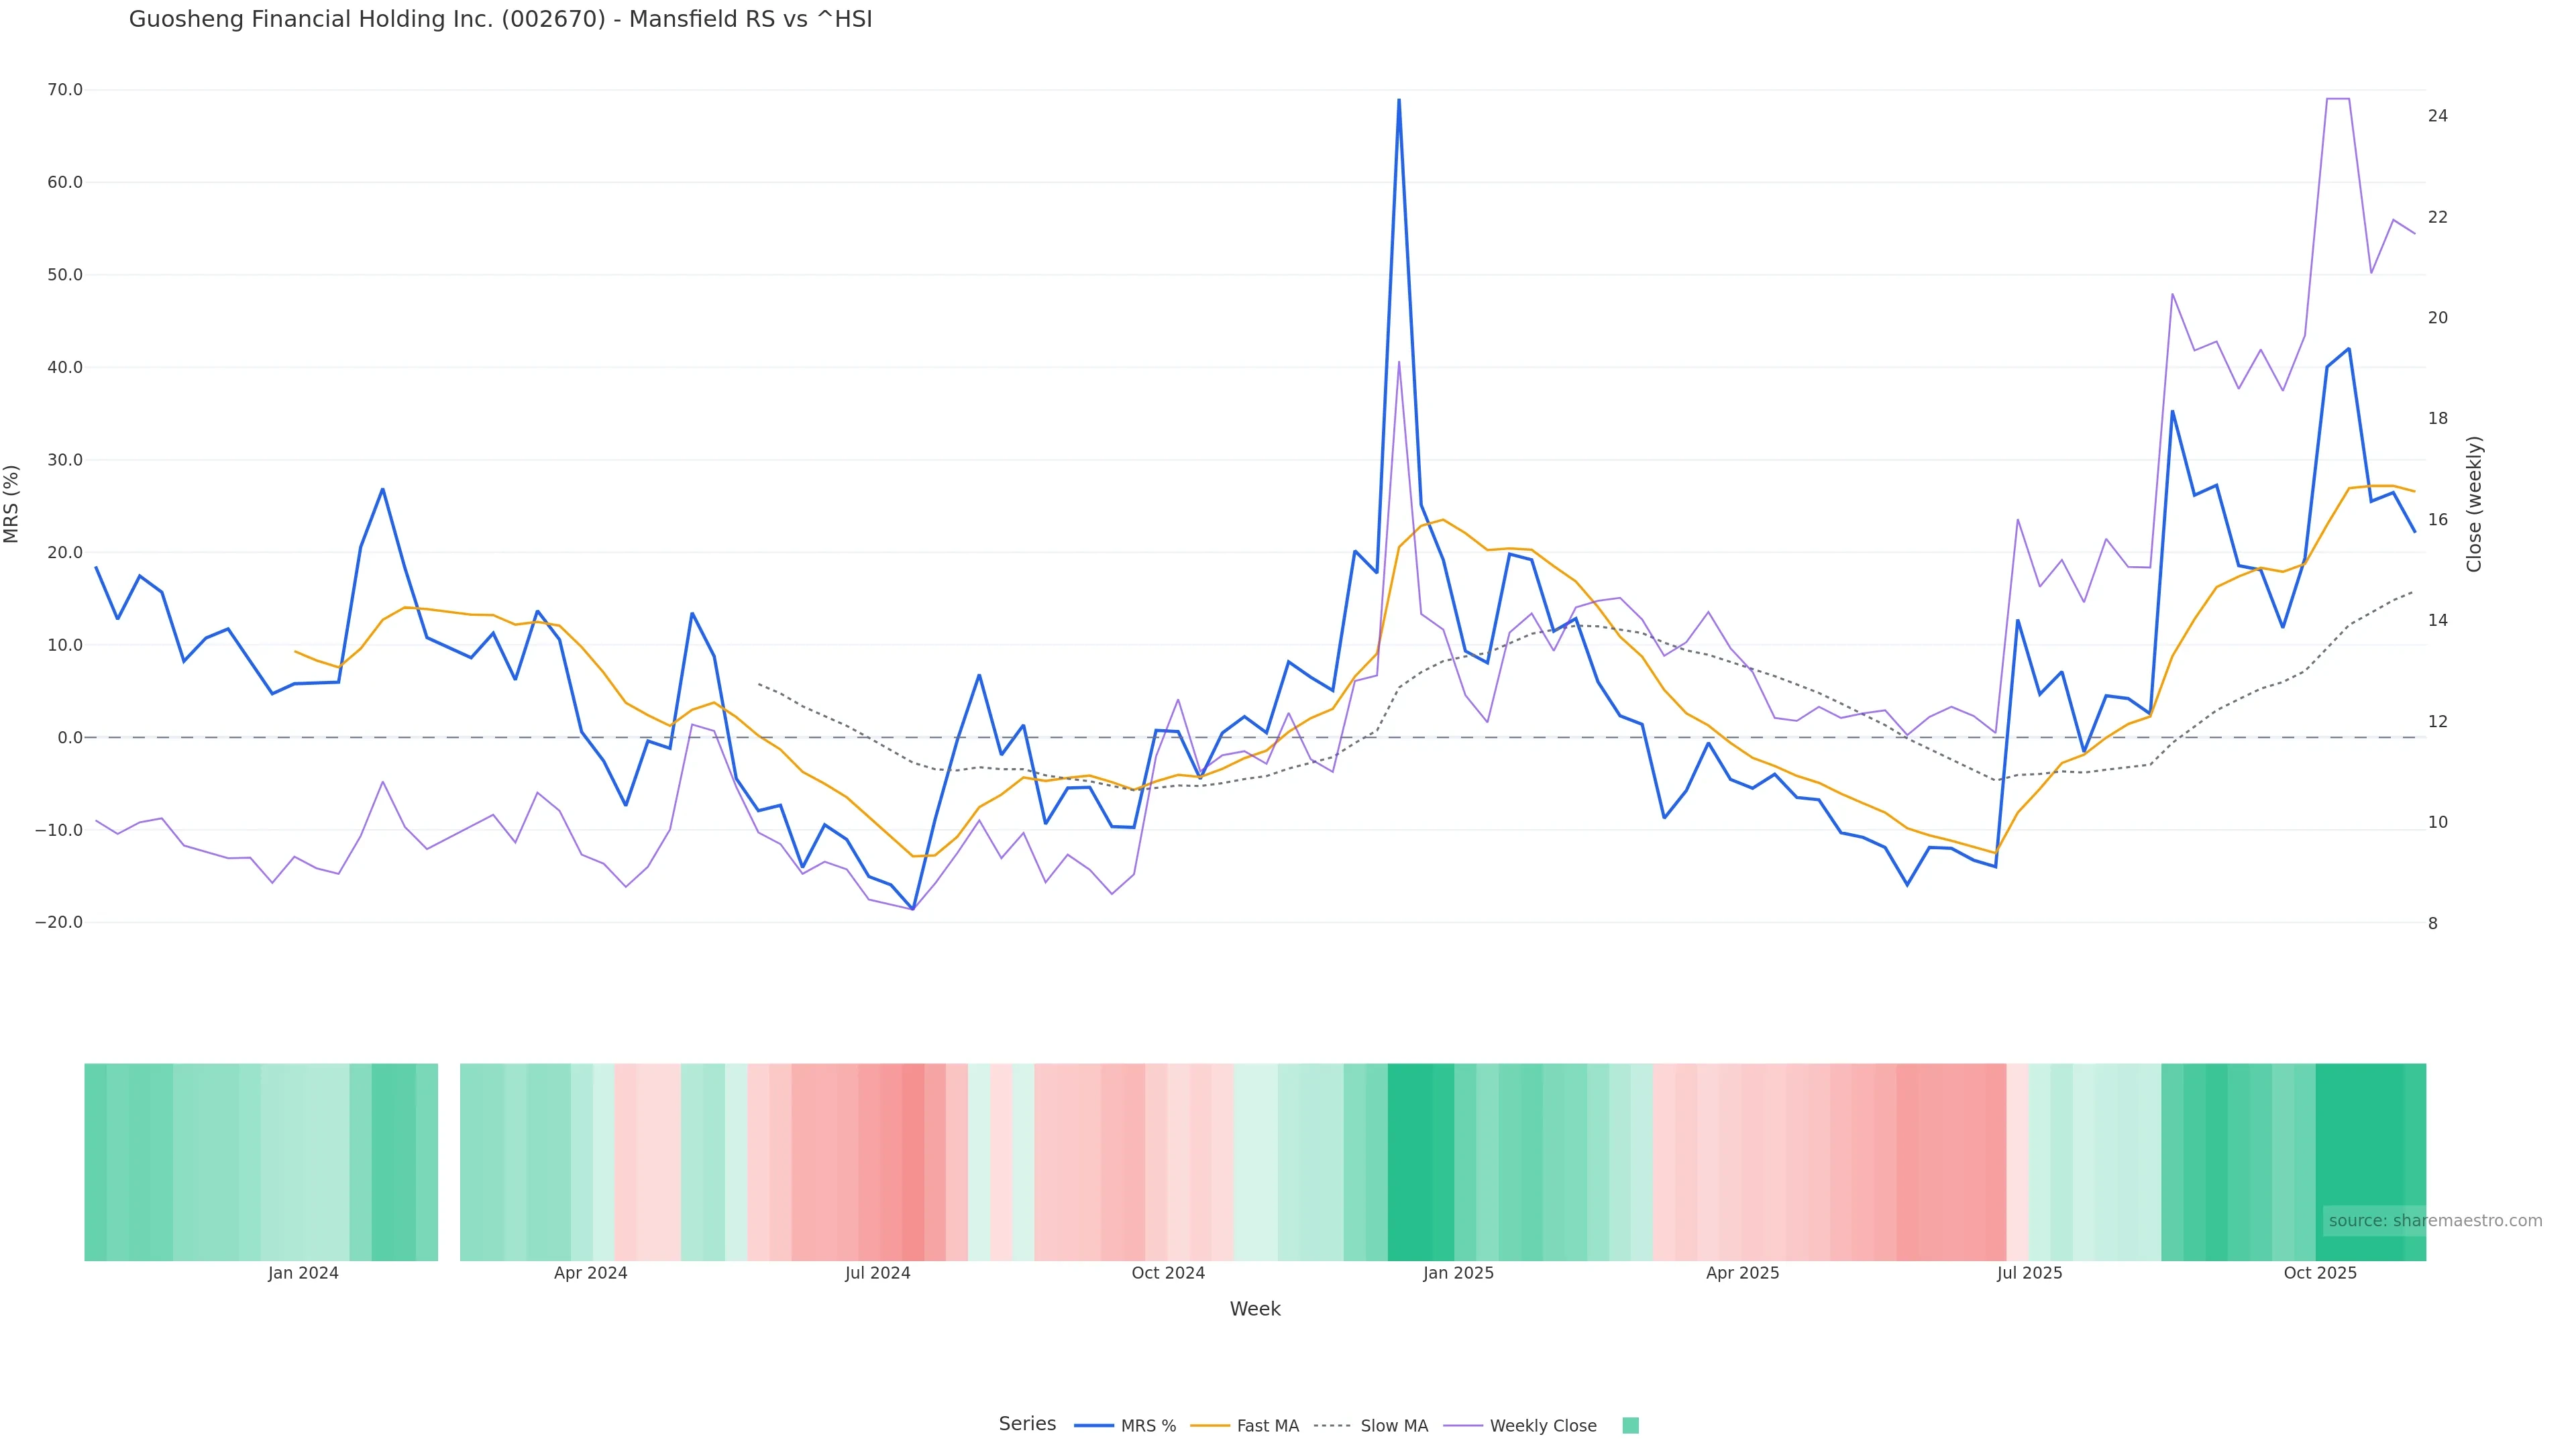
Task: Click the purple Weekly Close legend line
Action: click(x=1463, y=1426)
